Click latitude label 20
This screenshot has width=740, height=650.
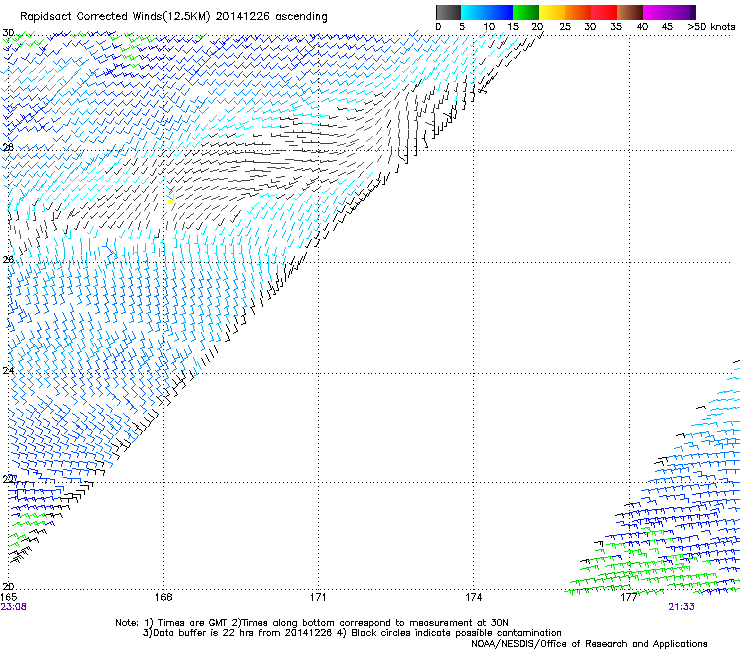(8, 586)
